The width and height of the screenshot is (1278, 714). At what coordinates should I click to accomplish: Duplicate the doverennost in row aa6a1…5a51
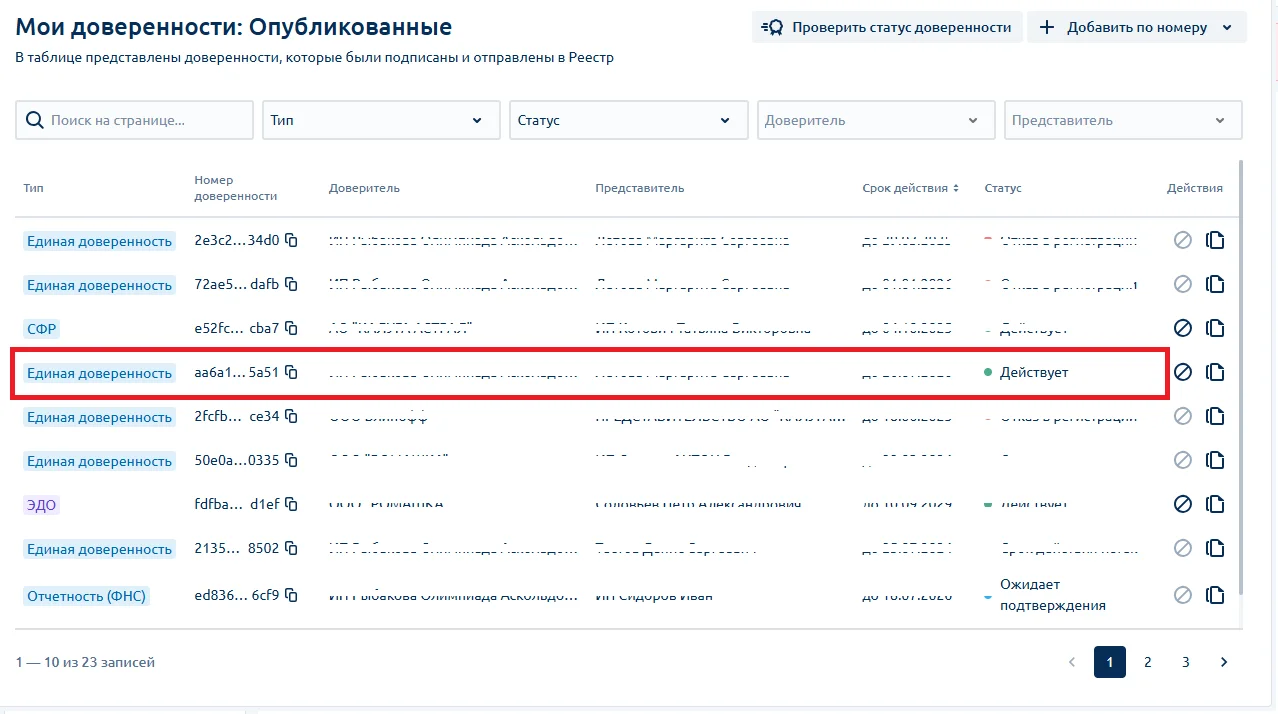(1215, 372)
